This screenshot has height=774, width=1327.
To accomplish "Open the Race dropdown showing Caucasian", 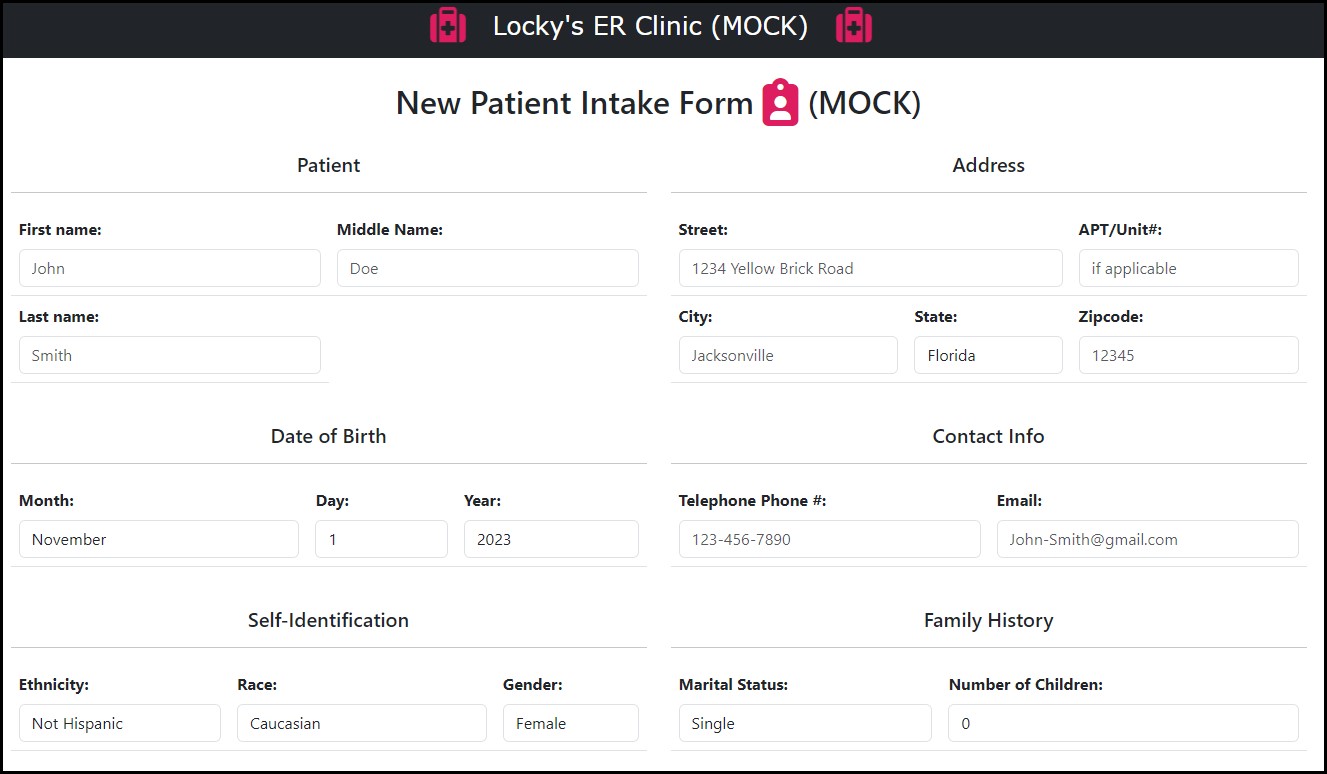I will [362, 723].
